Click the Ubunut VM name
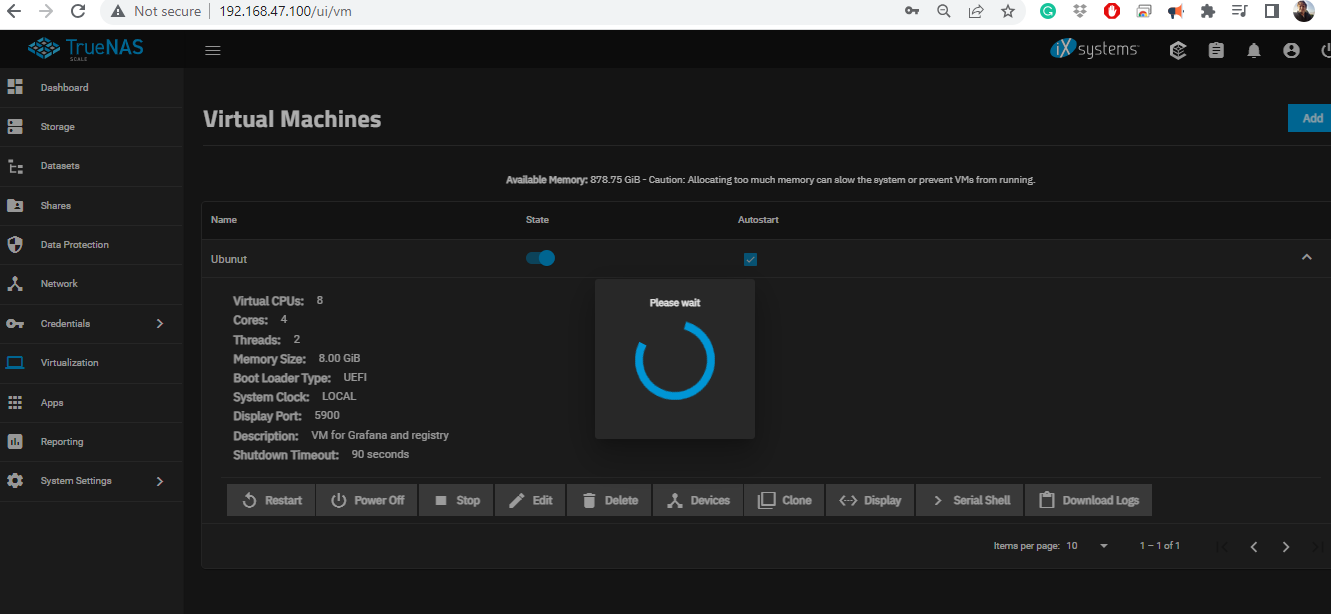 click(229, 259)
